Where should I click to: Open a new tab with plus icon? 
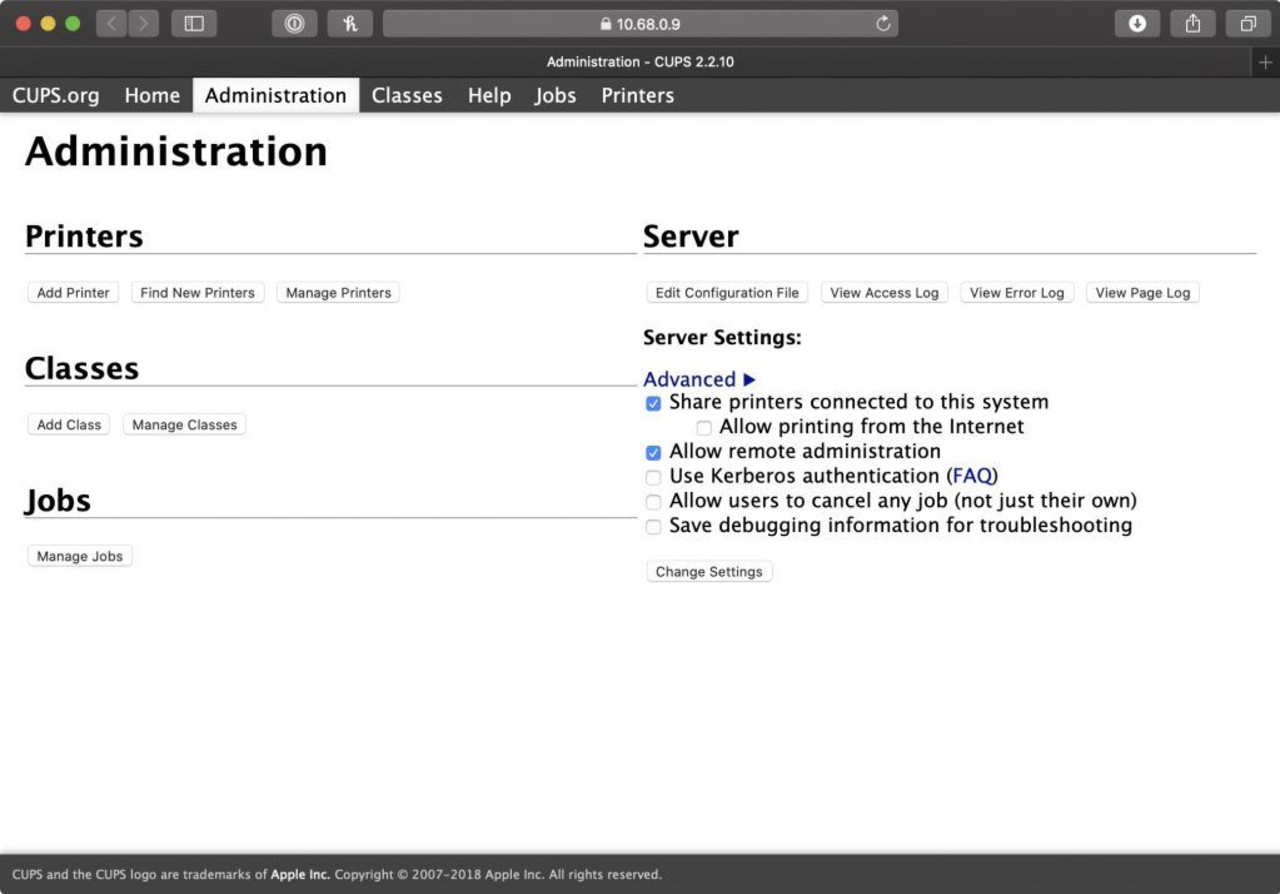tap(1265, 62)
